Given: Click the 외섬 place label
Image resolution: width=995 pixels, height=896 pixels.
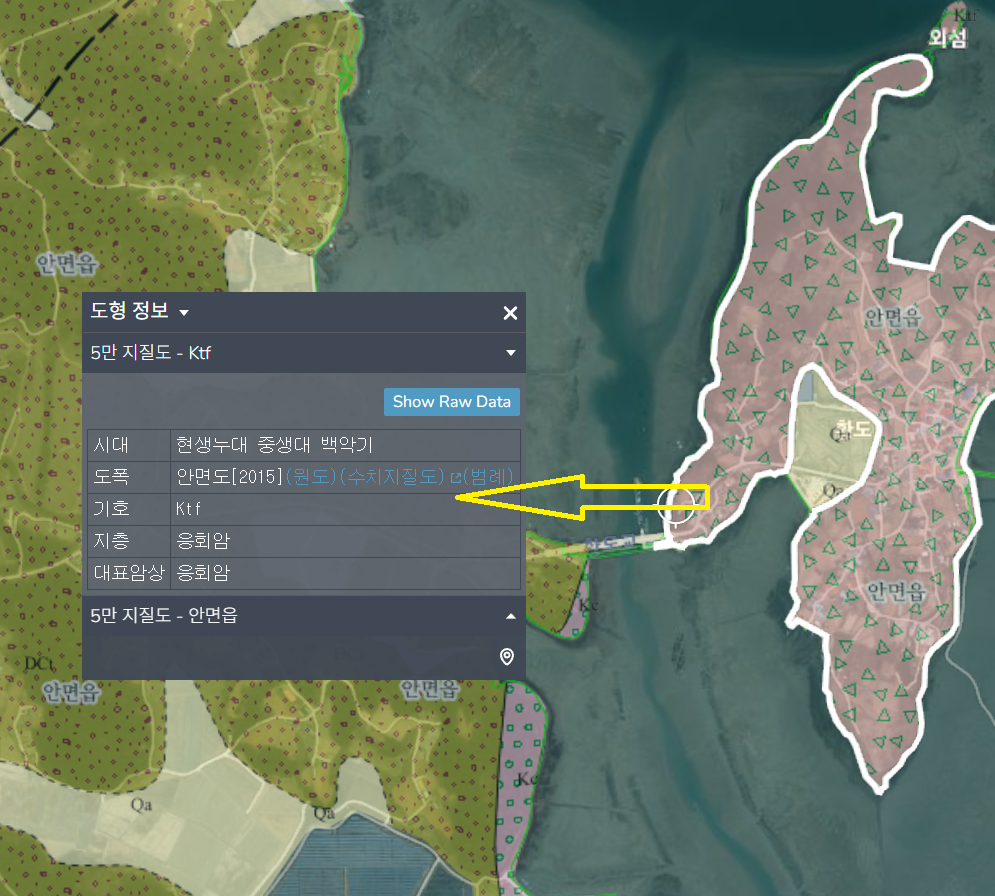Looking at the screenshot, I should tap(948, 39).
